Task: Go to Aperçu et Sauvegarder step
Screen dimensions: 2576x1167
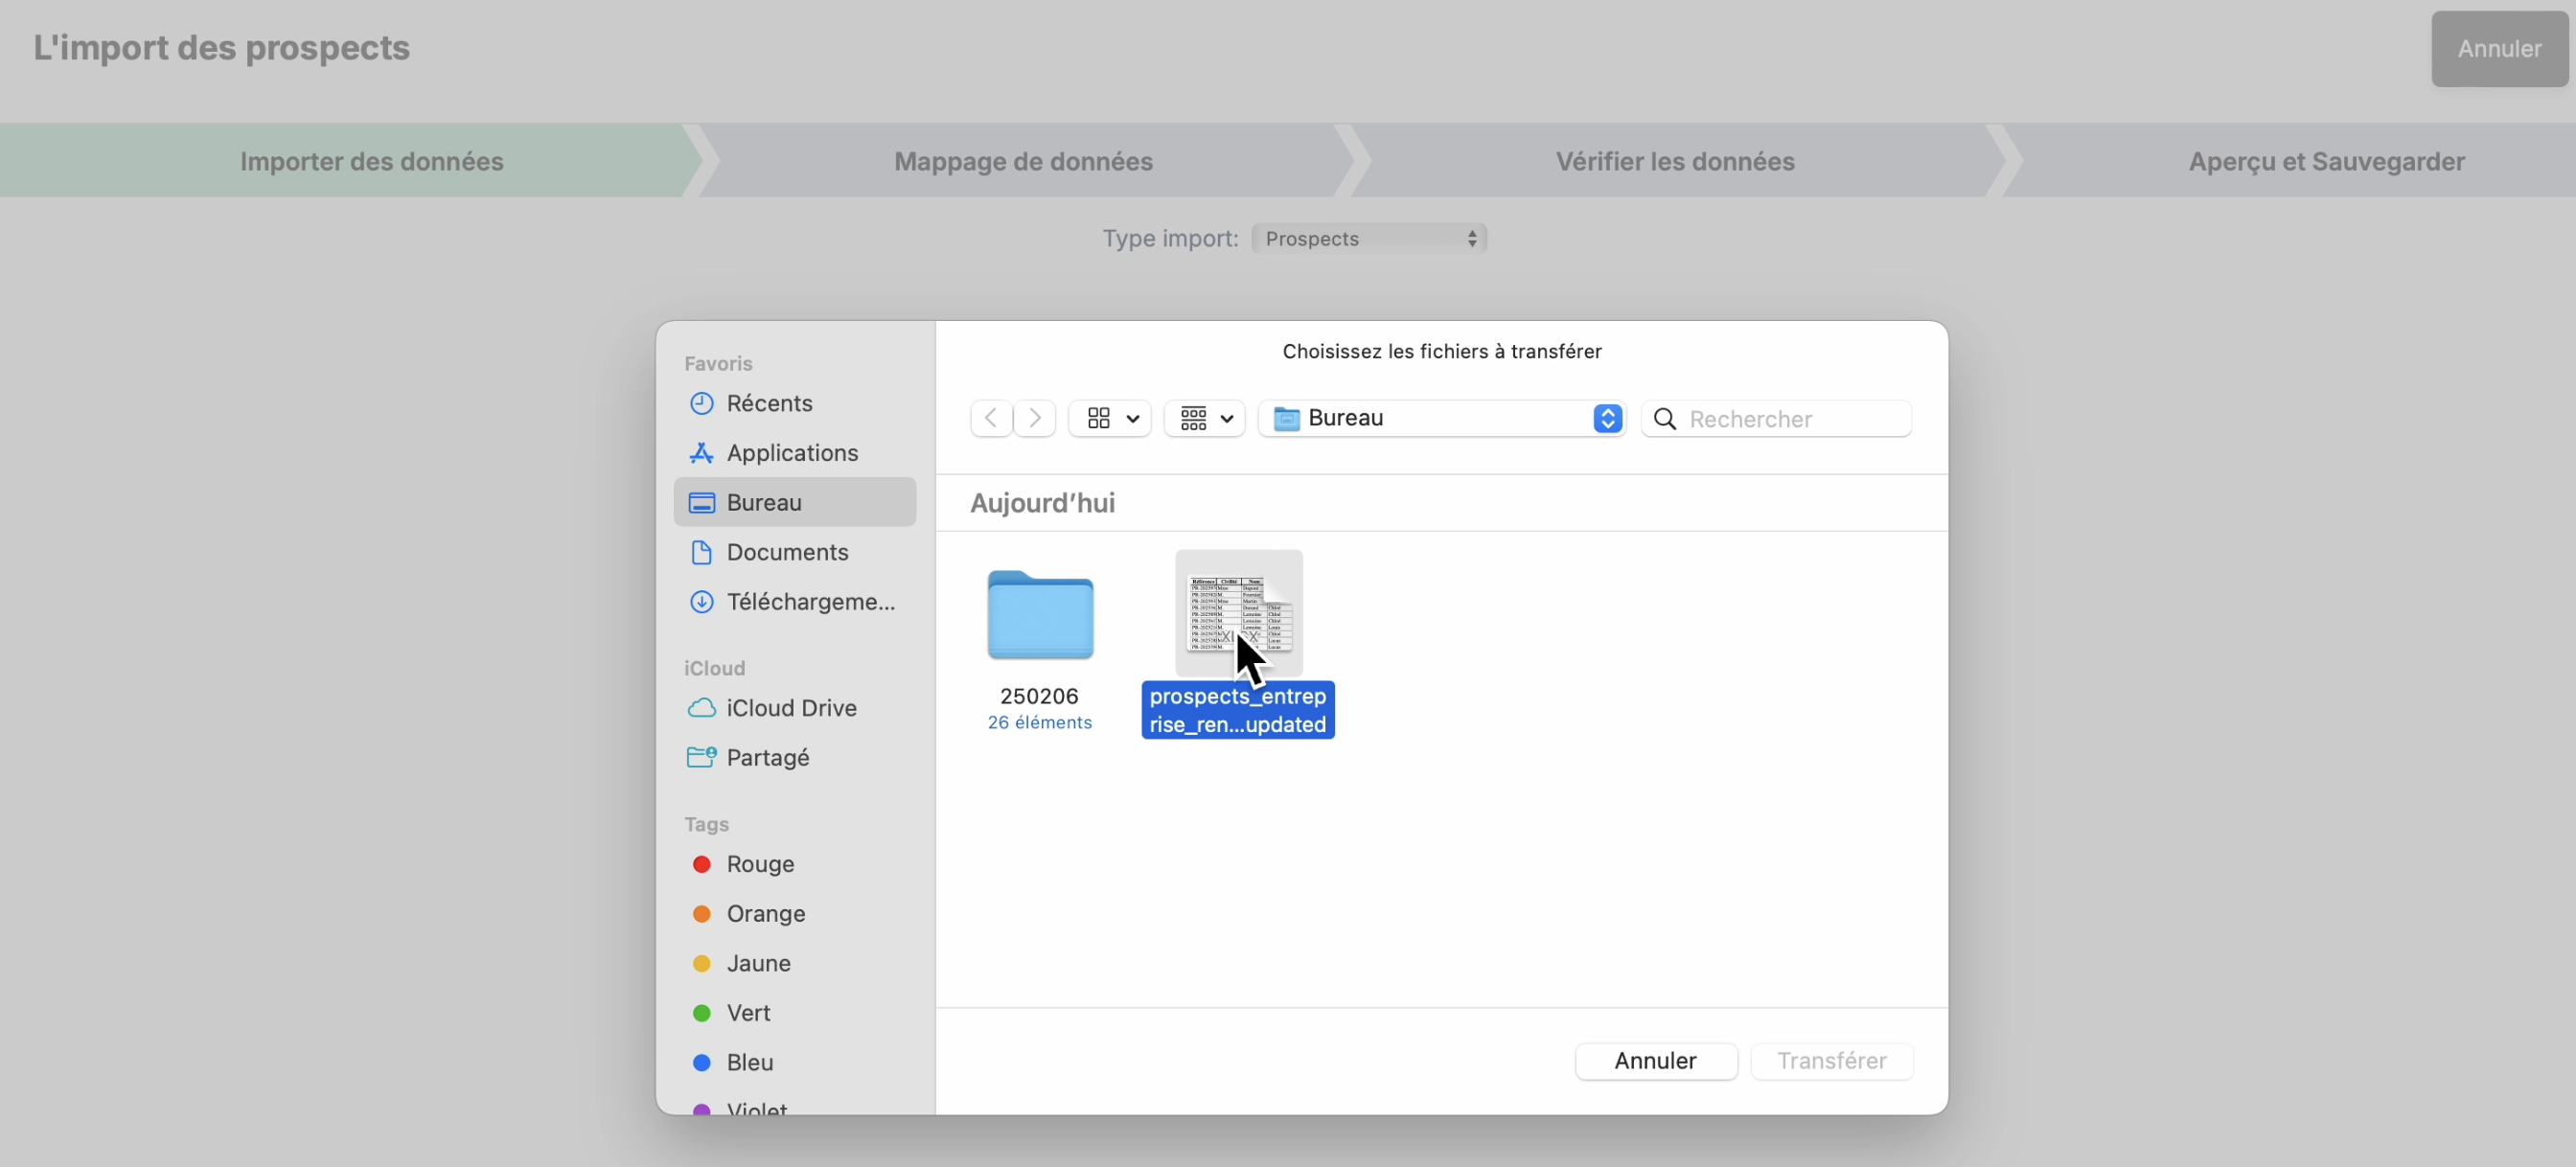Action: 2325,161
